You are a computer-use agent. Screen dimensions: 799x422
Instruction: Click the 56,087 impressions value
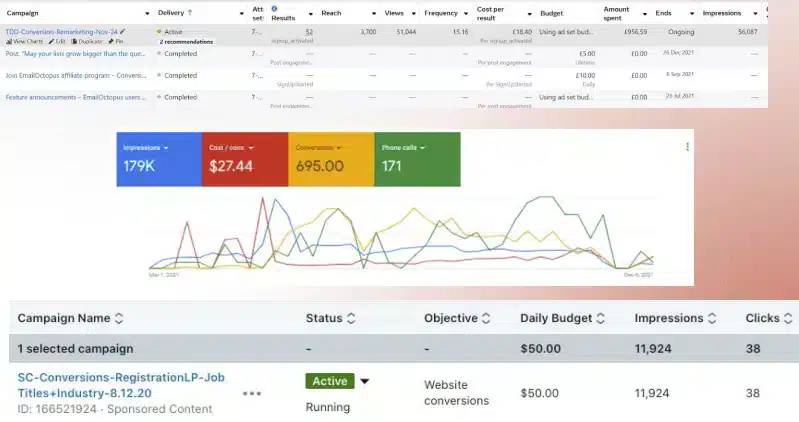748,32
